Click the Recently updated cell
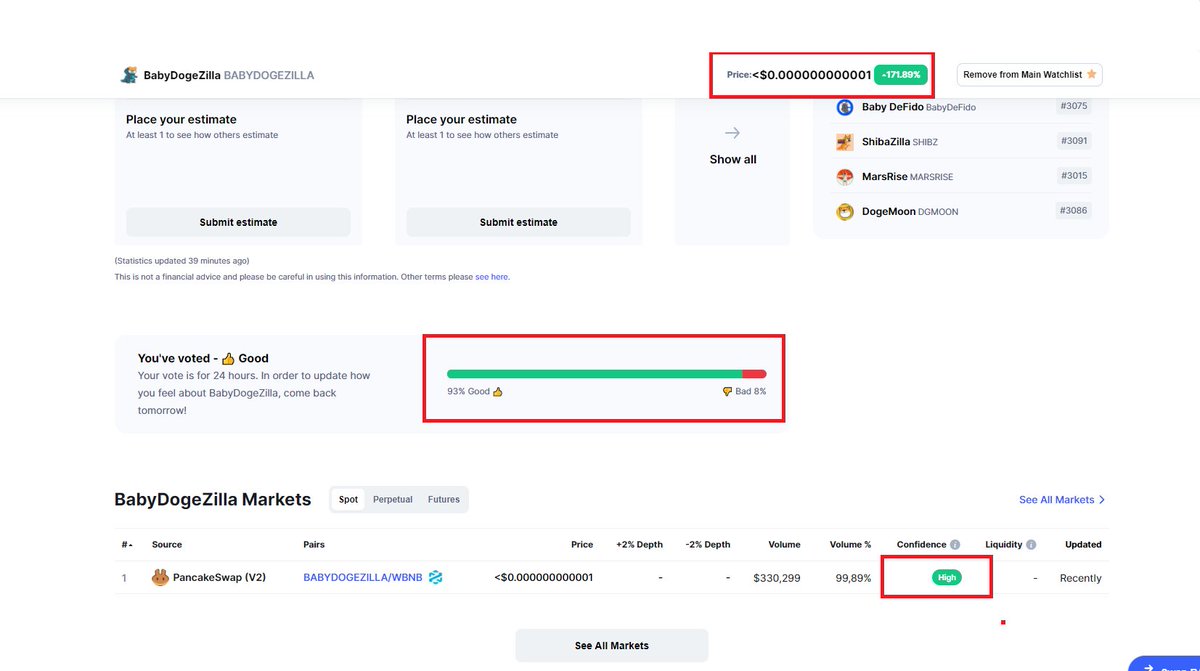This screenshot has height=671, width=1200. point(1081,578)
